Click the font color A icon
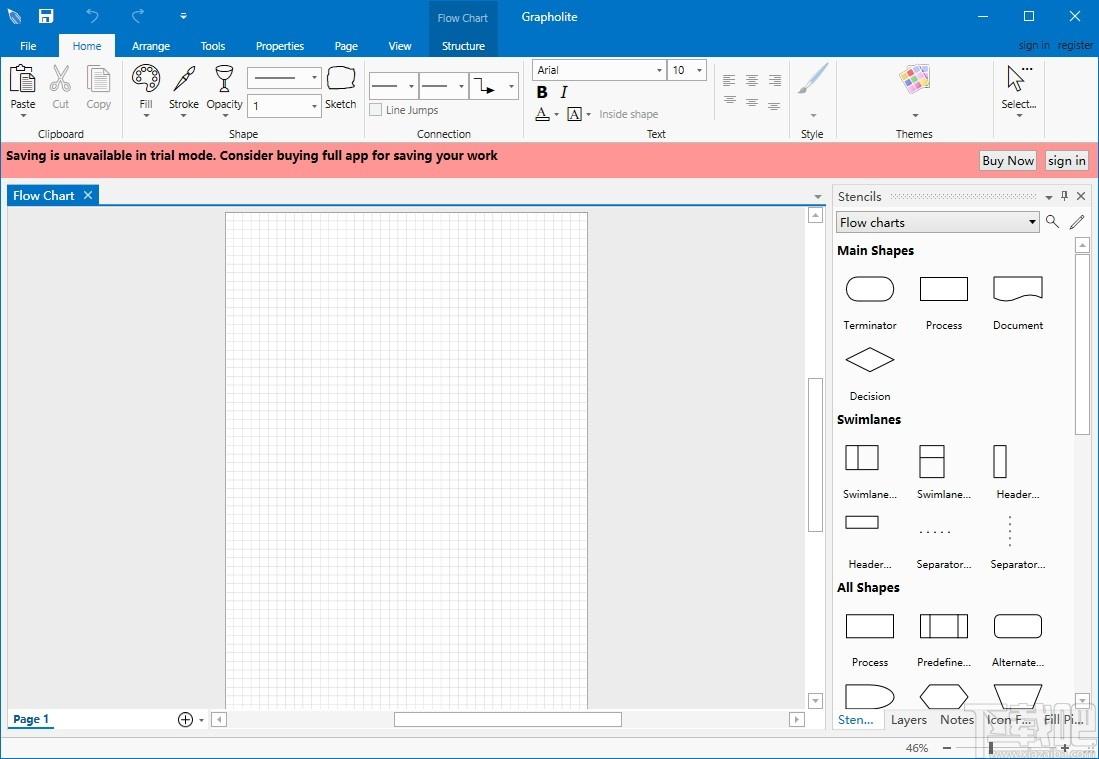Image resolution: width=1099 pixels, height=759 pixels. (542, 114)
